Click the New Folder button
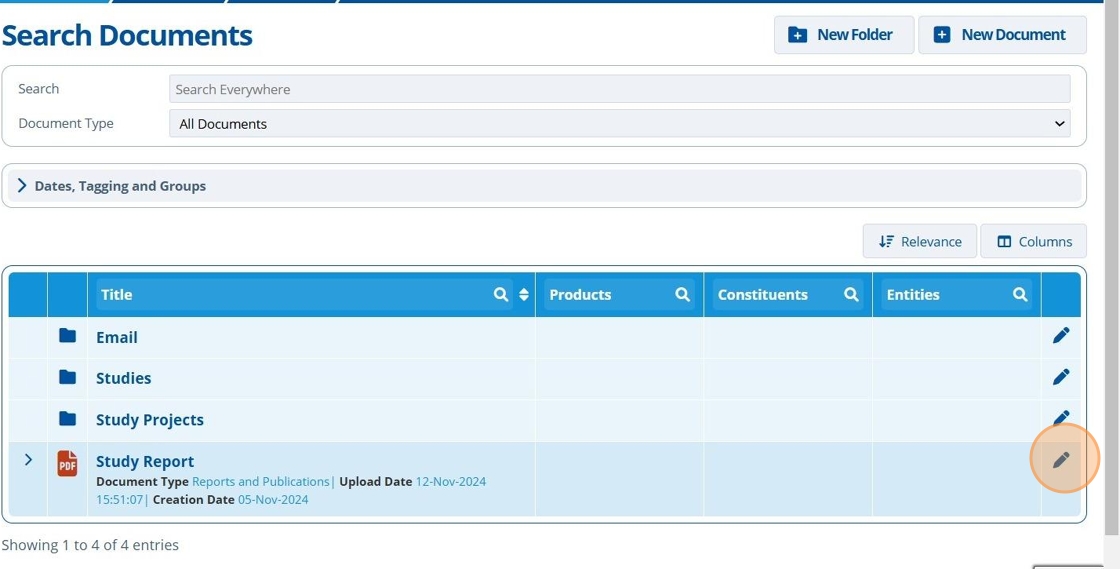1120x569 pixels. click(x=844, y=35)
